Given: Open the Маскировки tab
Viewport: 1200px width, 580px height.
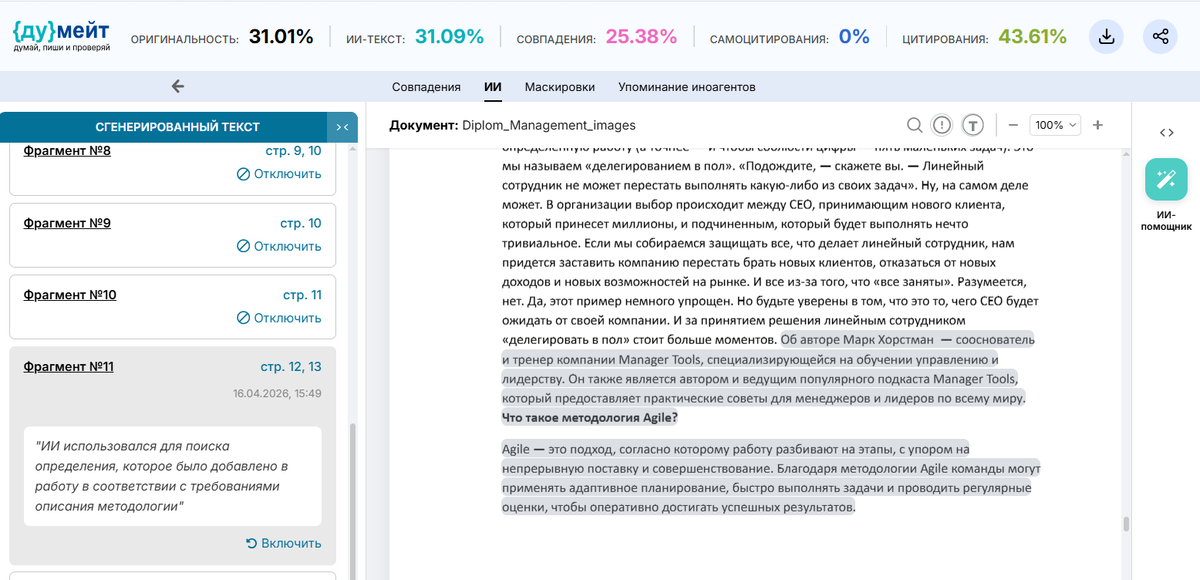Looking at the screenshot, I should click(x=560, y=87).
